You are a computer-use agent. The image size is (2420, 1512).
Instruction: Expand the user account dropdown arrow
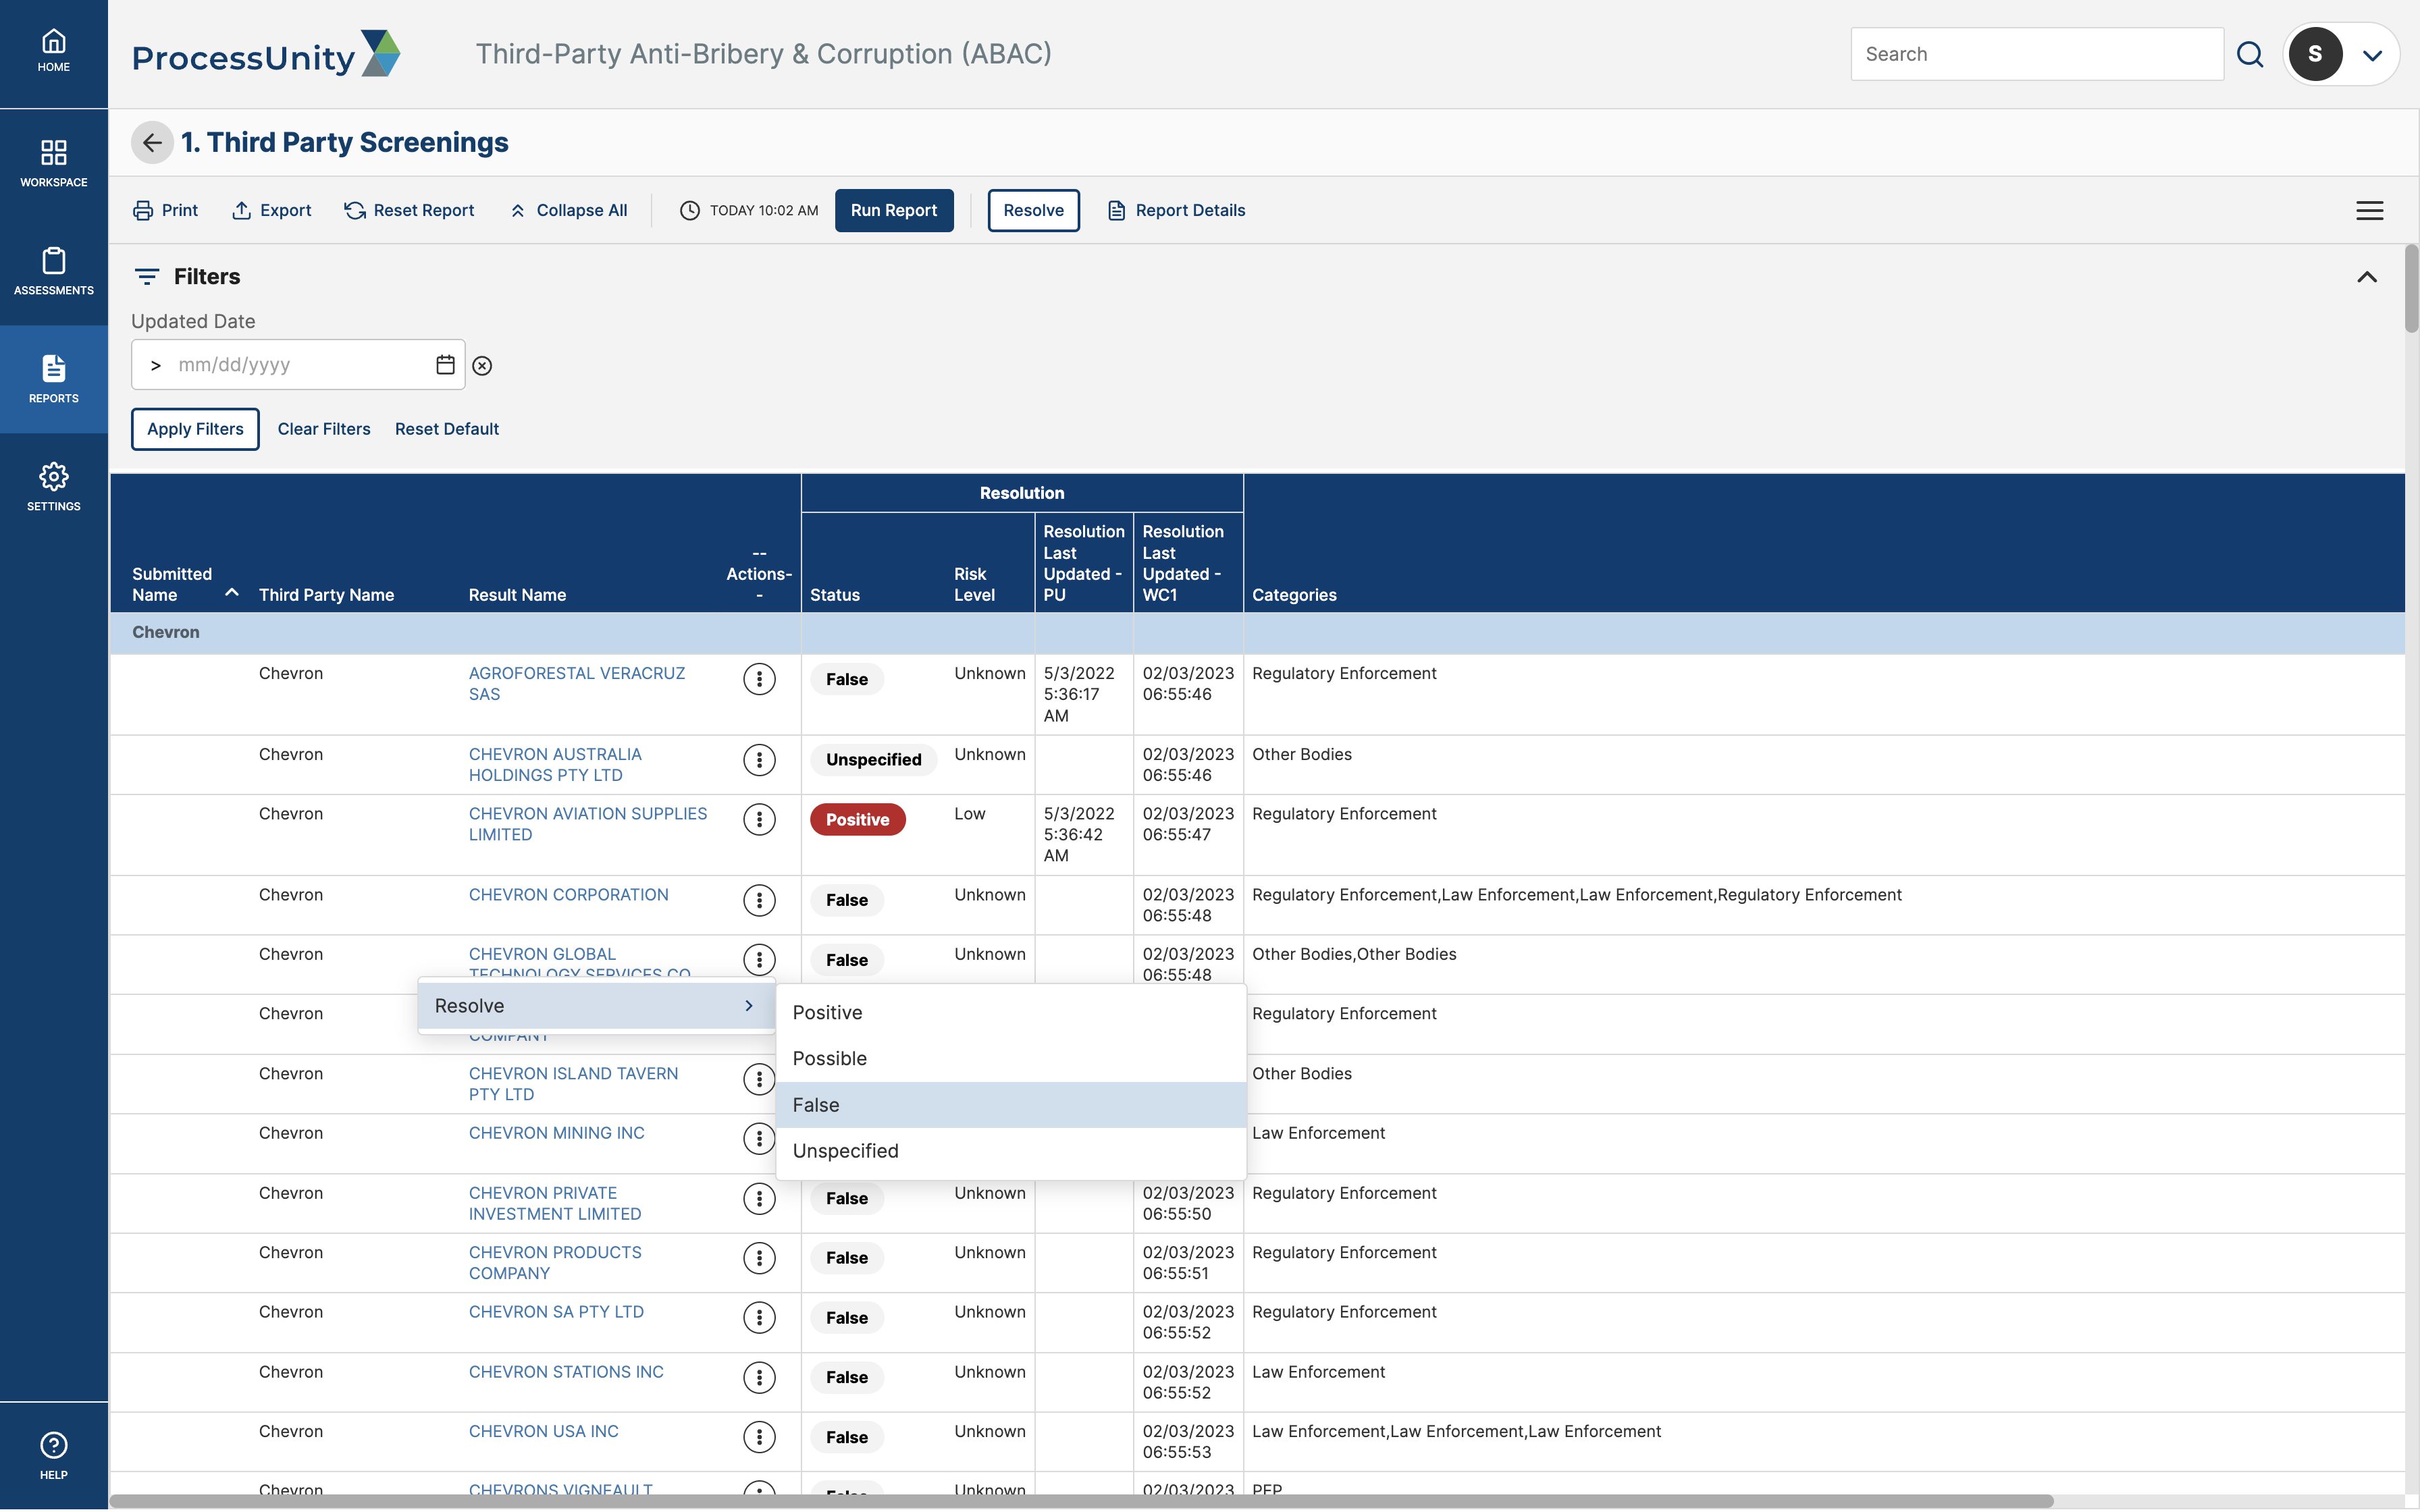pos(2372,55)
